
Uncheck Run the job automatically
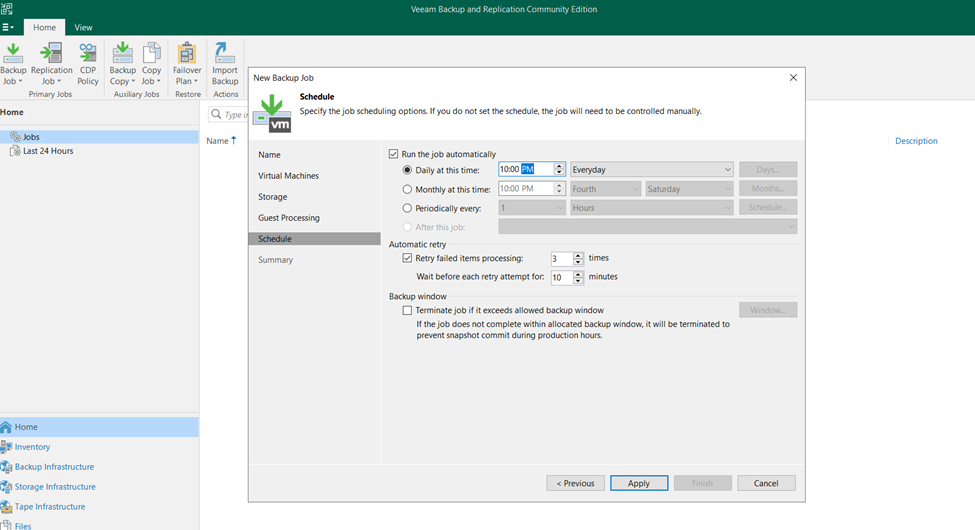tap(394, 154)
